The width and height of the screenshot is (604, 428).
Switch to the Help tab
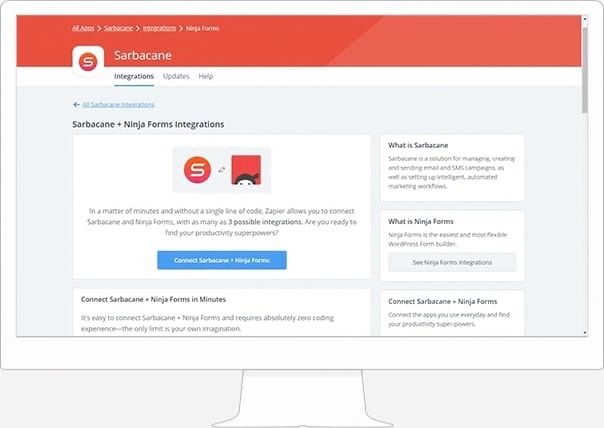(x=206, y=76)
